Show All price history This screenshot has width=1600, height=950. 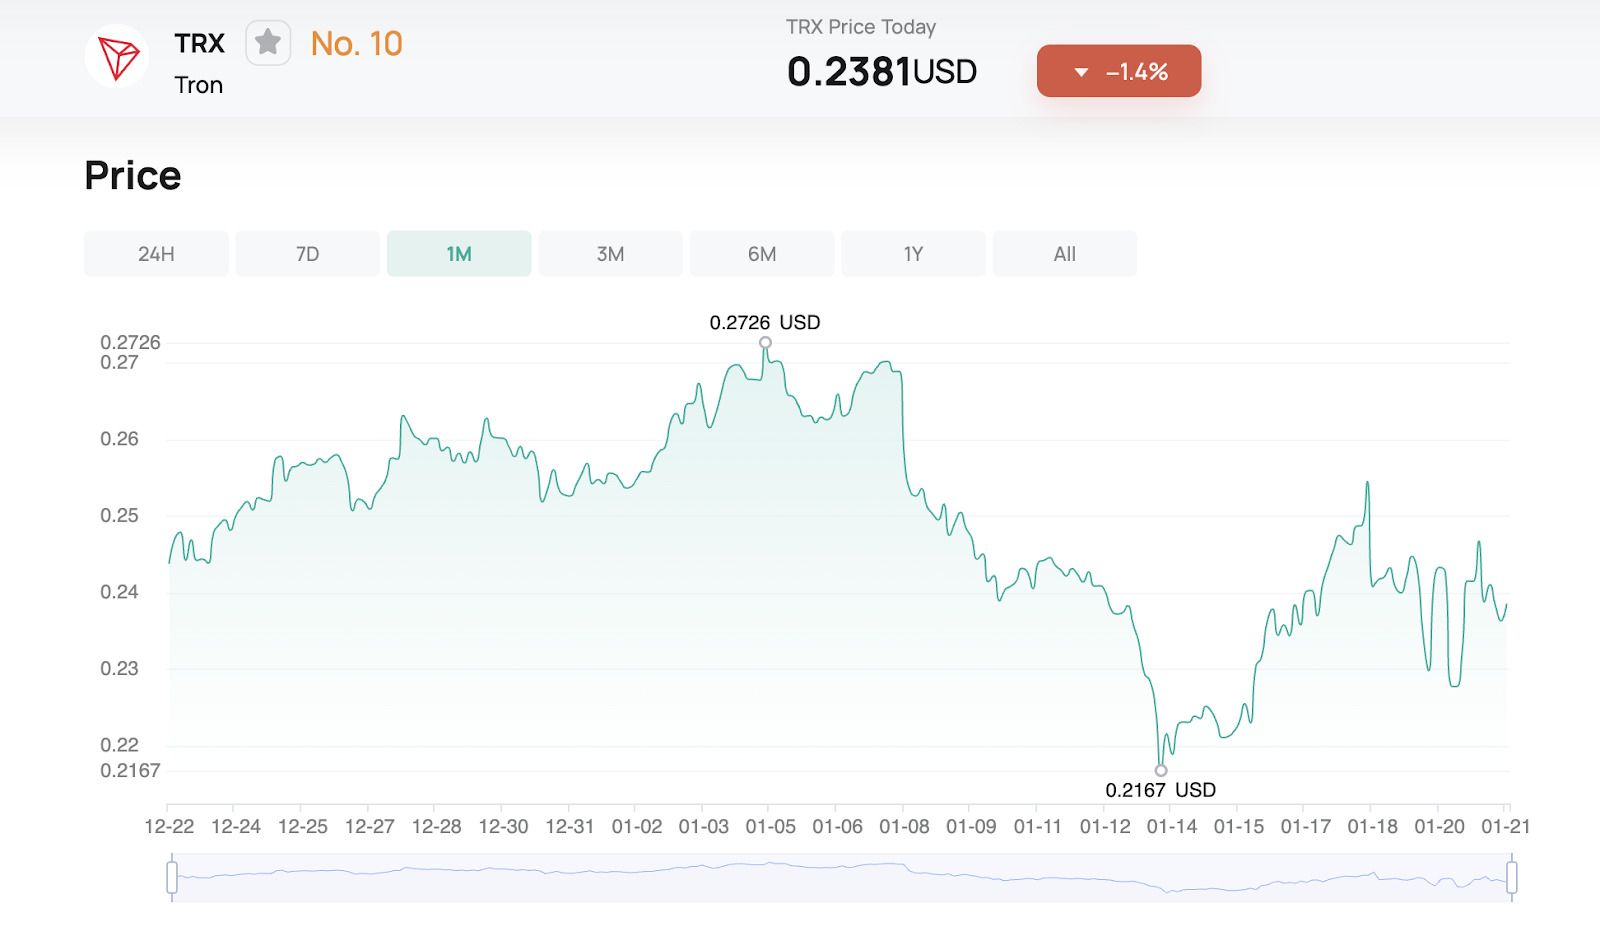pyautogui.click(x=1064, y=254)
